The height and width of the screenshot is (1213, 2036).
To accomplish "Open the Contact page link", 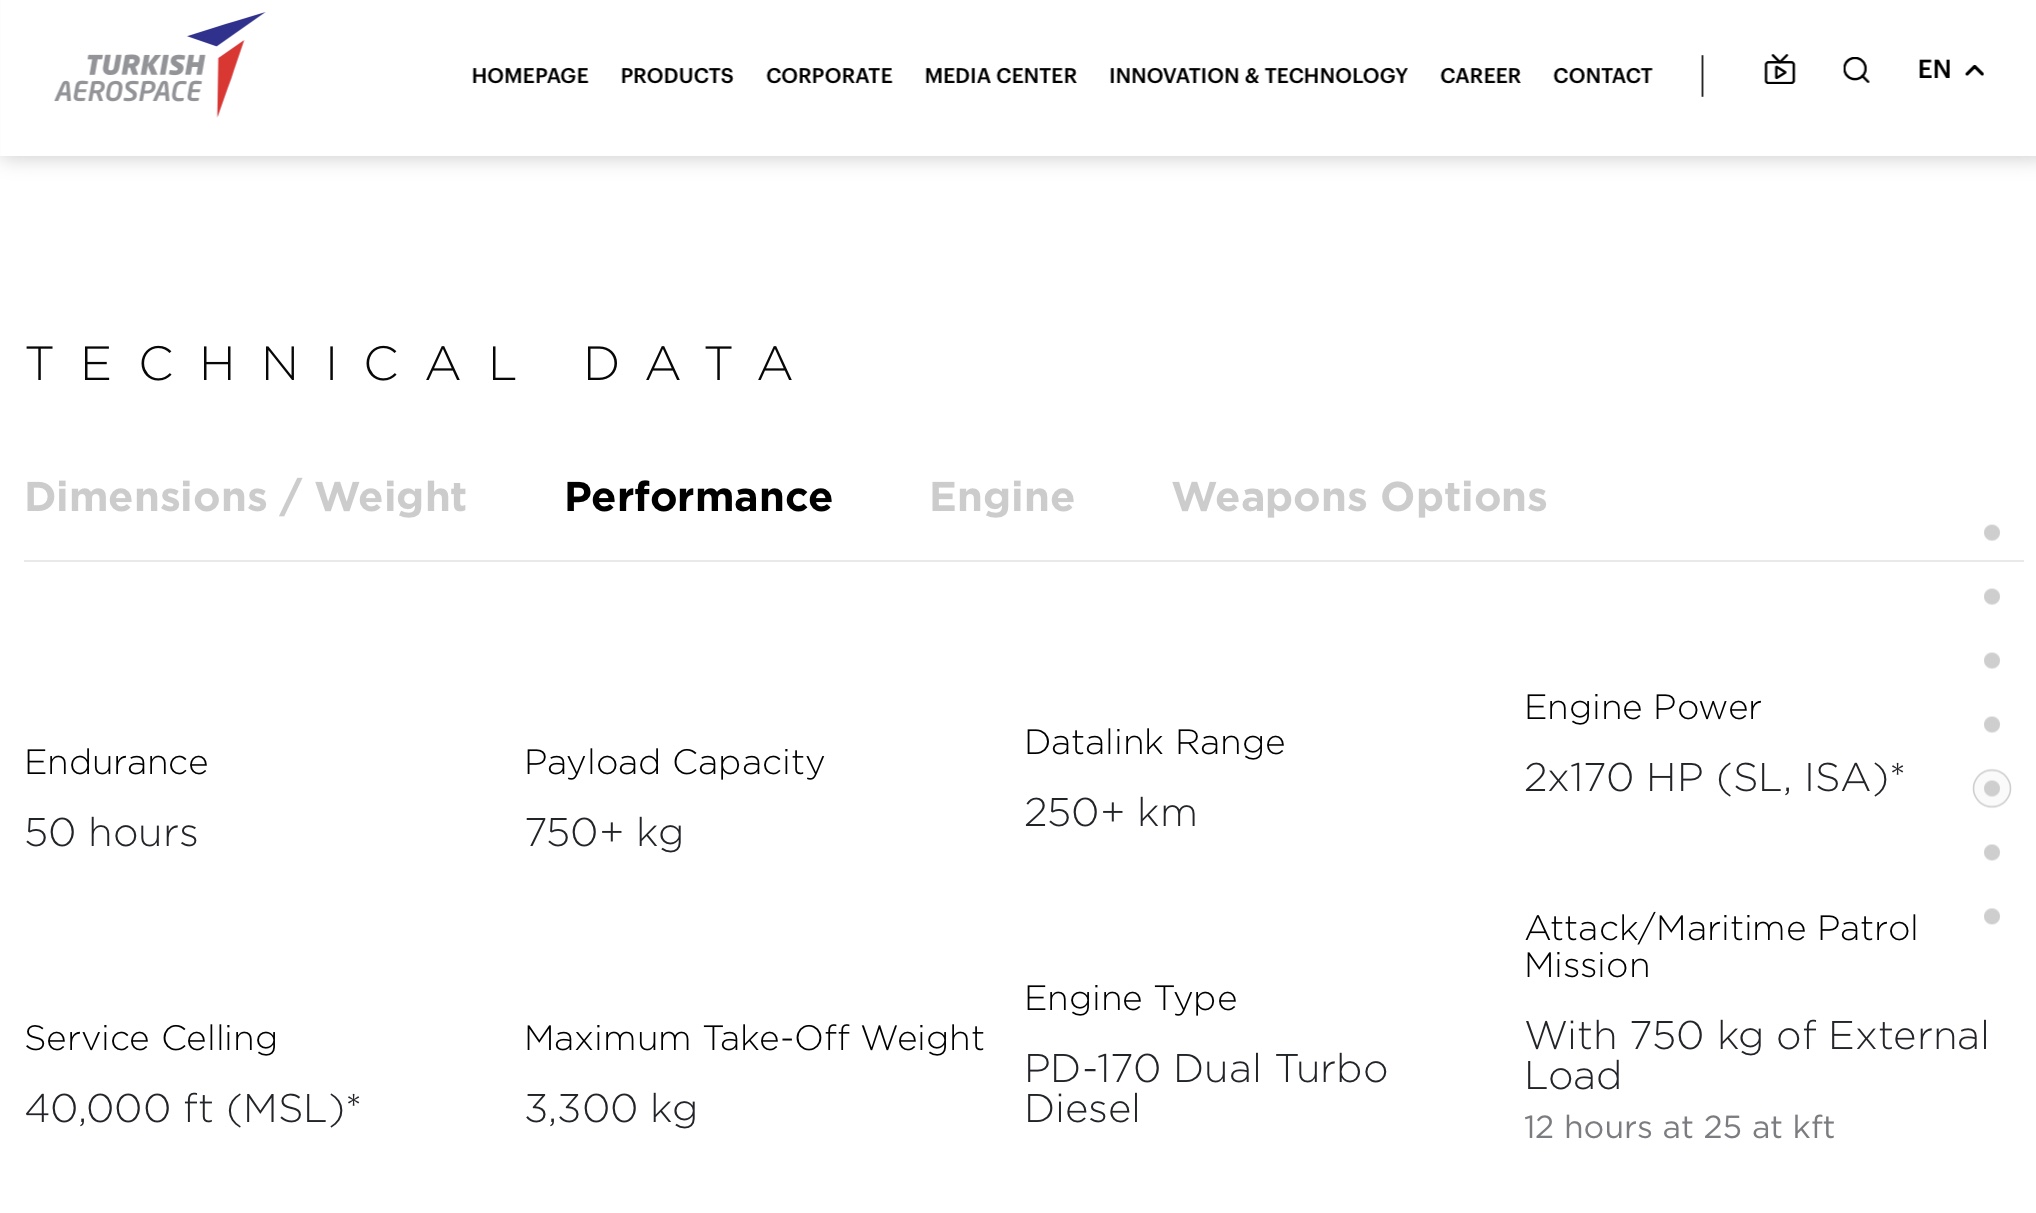I will point(1602,76).
